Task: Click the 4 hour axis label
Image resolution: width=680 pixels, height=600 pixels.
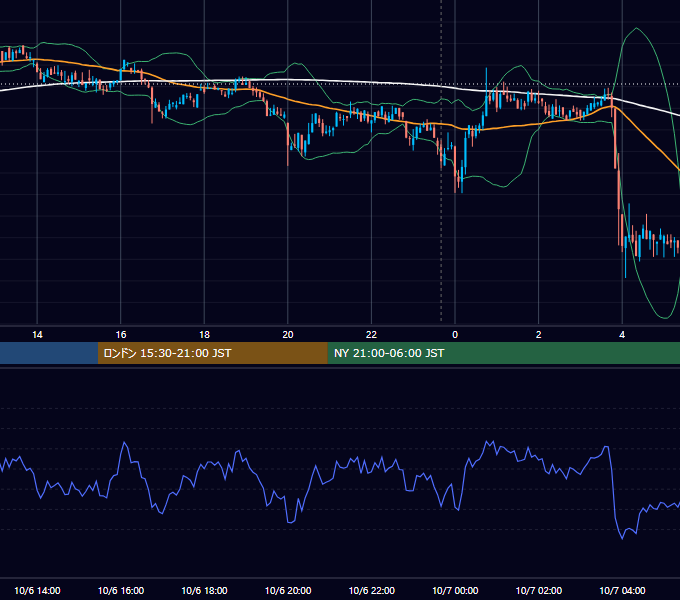Action: tap(622, 335)
